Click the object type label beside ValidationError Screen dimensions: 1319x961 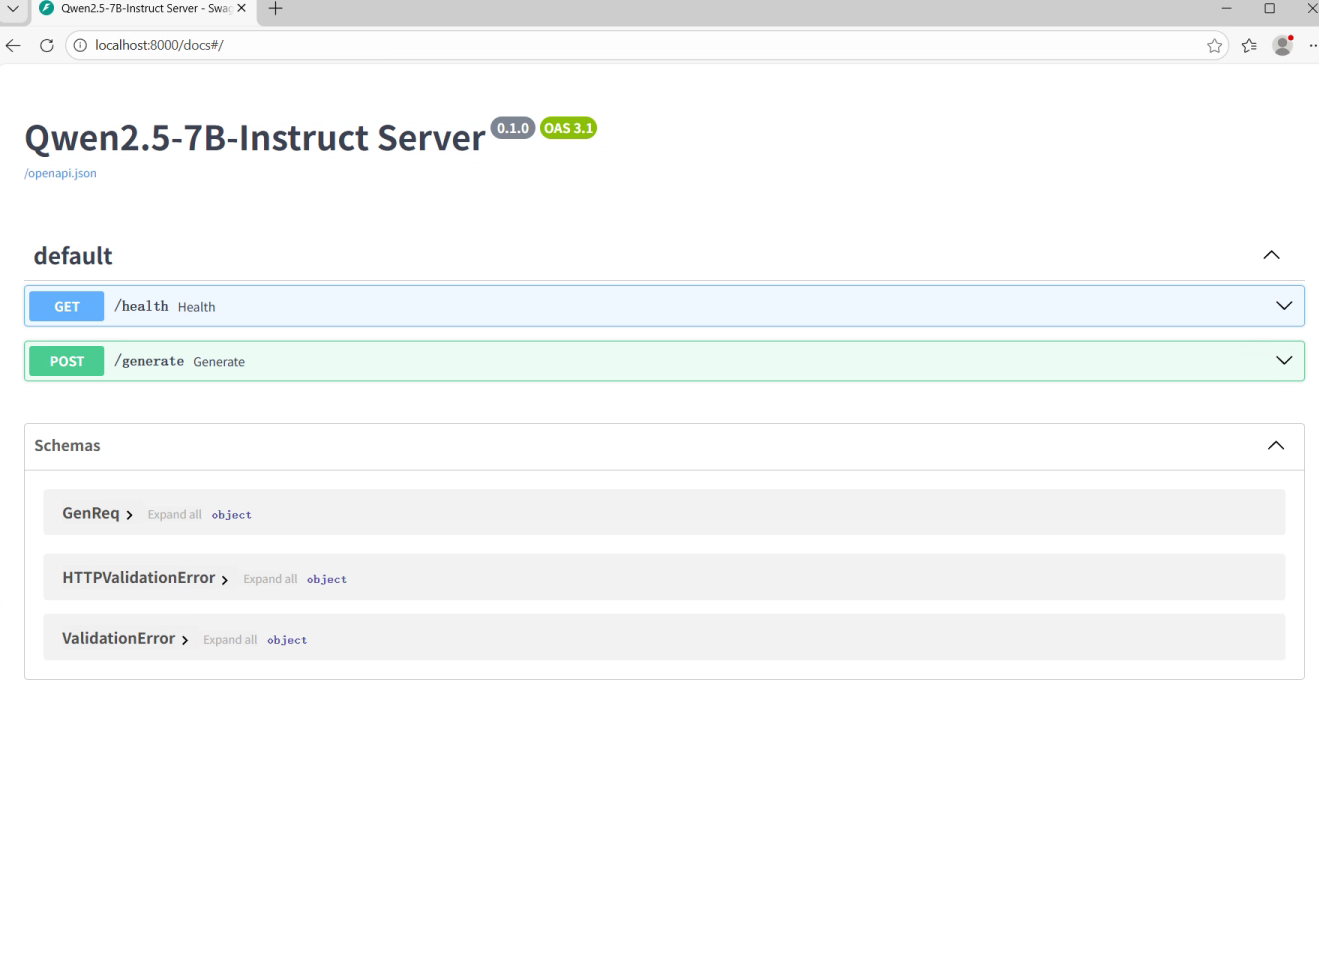pyautogui.click(x=287, y=640)
